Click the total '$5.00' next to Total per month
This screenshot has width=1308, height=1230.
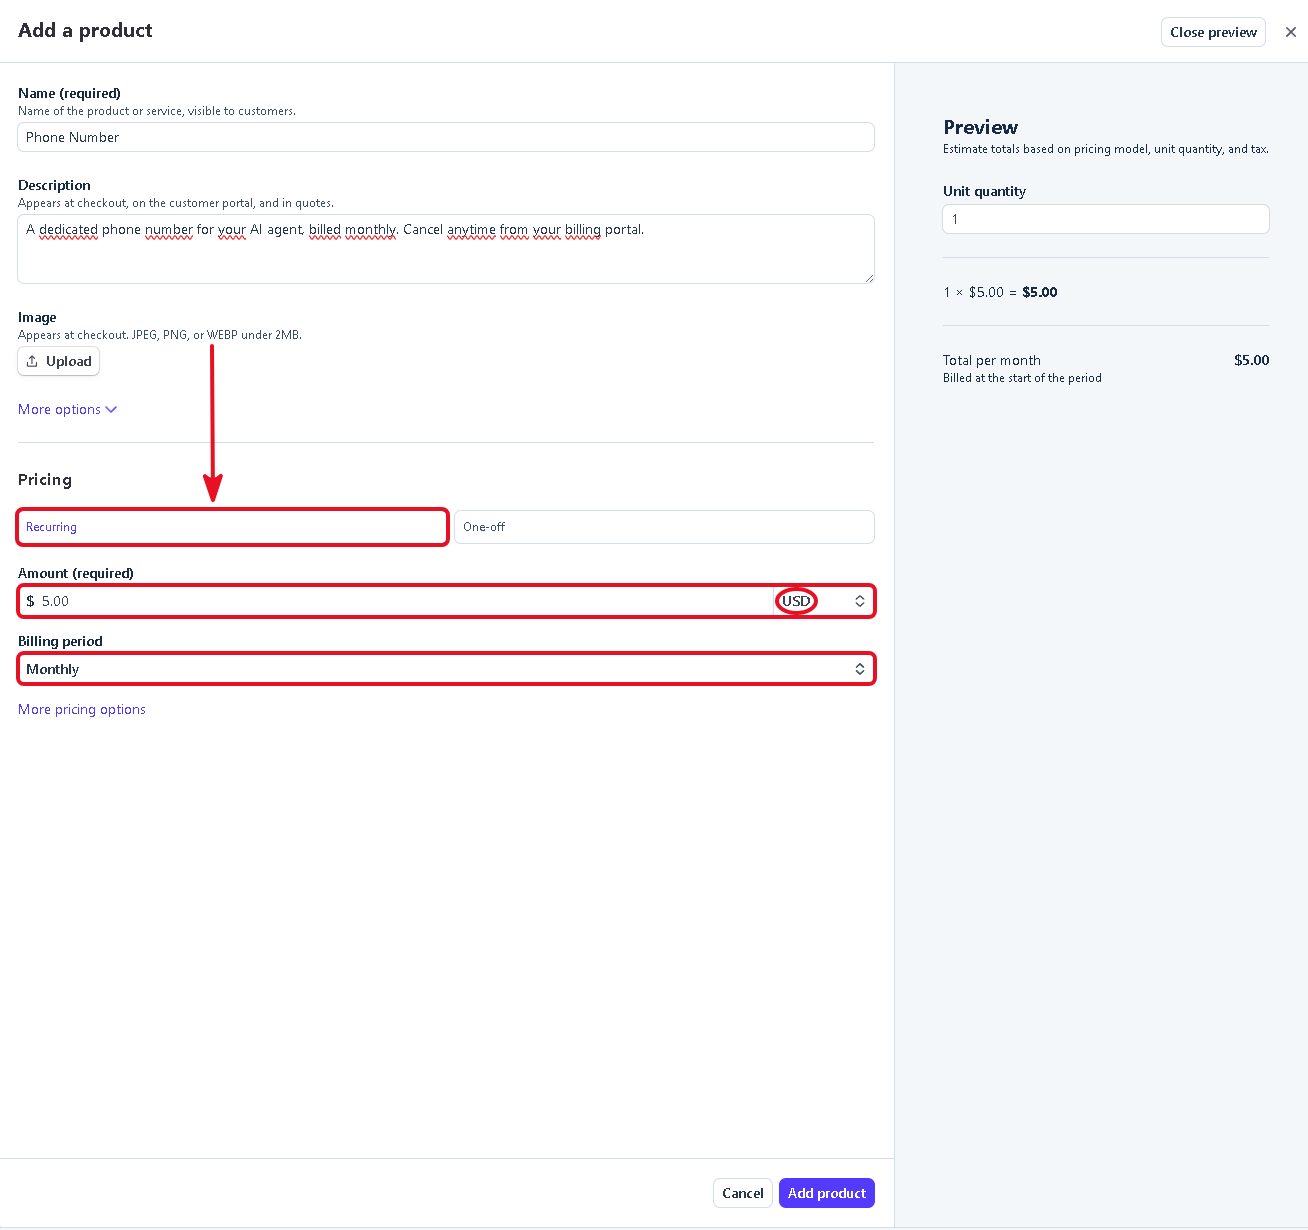(x=1251, y=360)
